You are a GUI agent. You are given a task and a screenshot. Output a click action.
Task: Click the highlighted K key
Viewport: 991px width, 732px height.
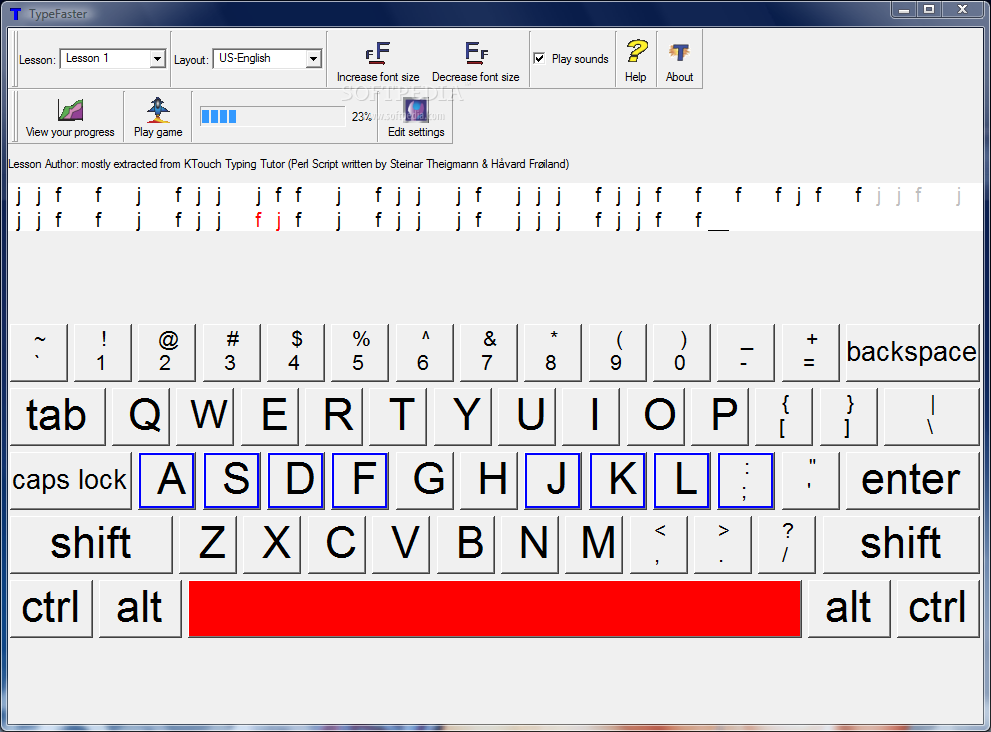coord(617,480)
